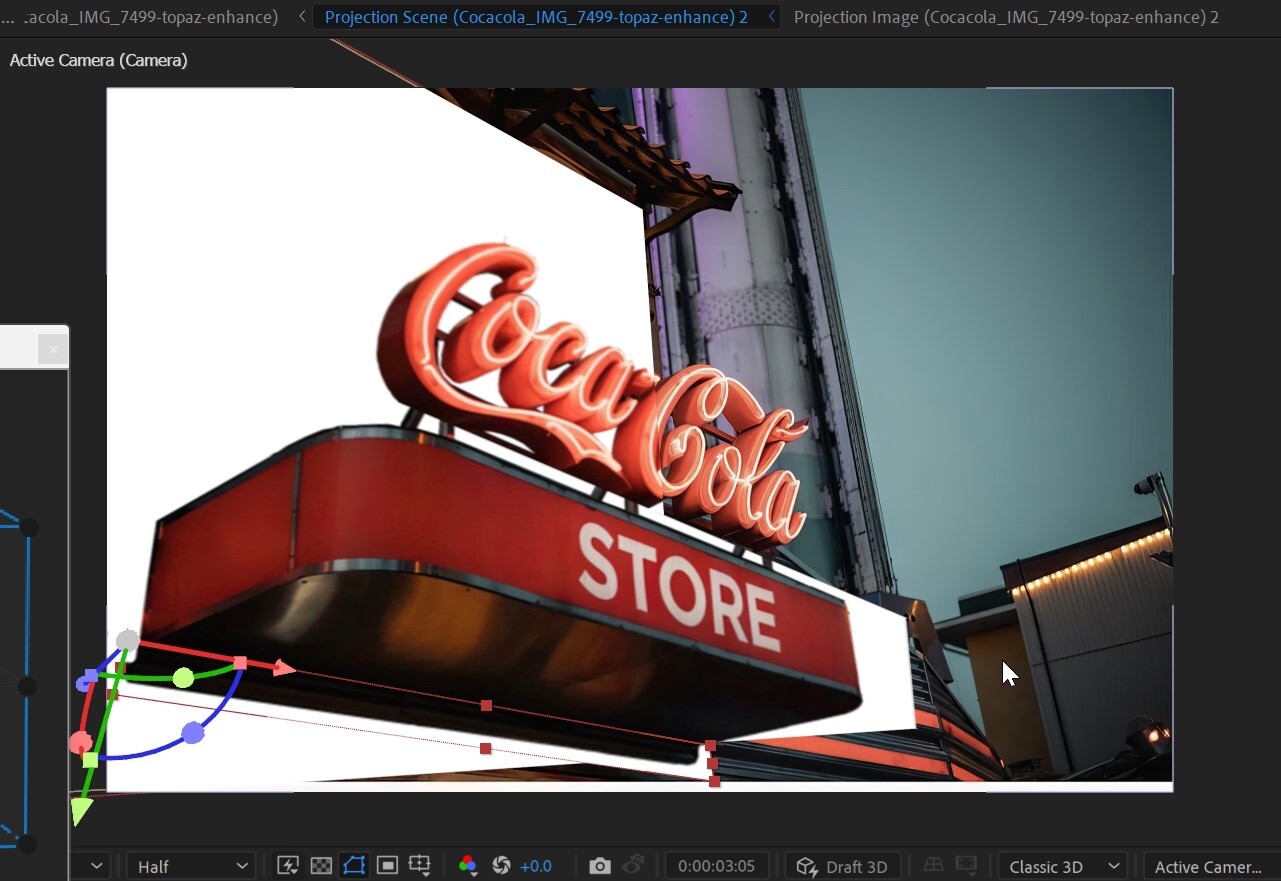Take a snapshot with the camera icon

[599, 866]
